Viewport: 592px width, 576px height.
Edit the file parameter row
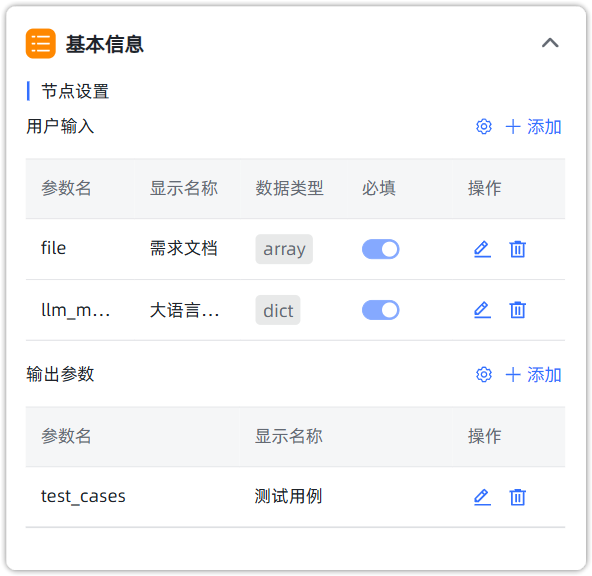coord(482,249)
